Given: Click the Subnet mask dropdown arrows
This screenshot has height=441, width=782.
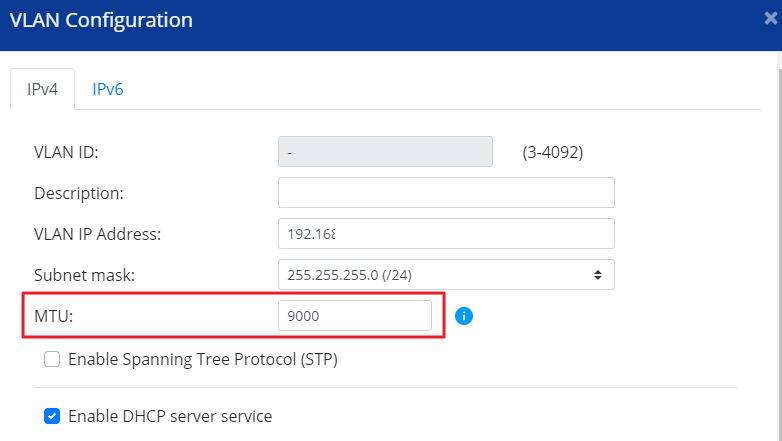Looking at the screenshot, I should (598, 275).
